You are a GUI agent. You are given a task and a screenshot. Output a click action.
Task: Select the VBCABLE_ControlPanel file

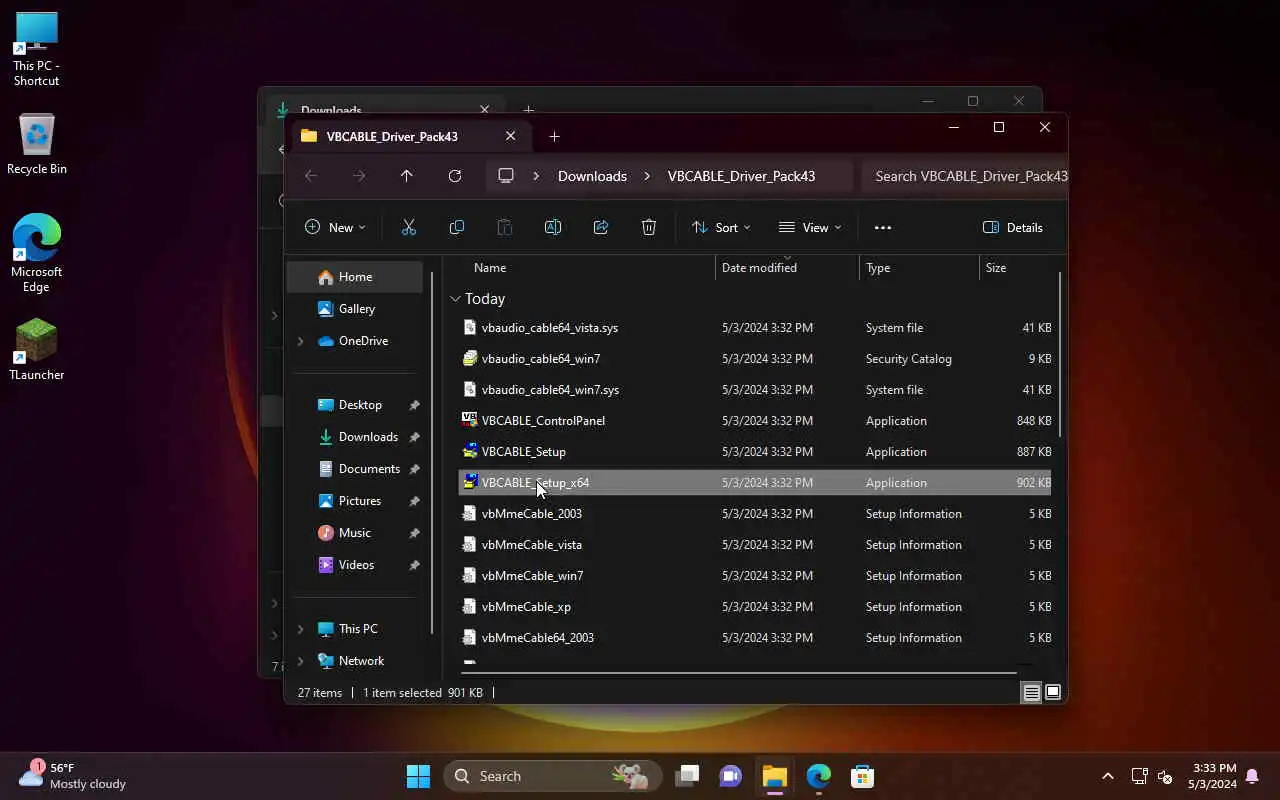(755, 421)
